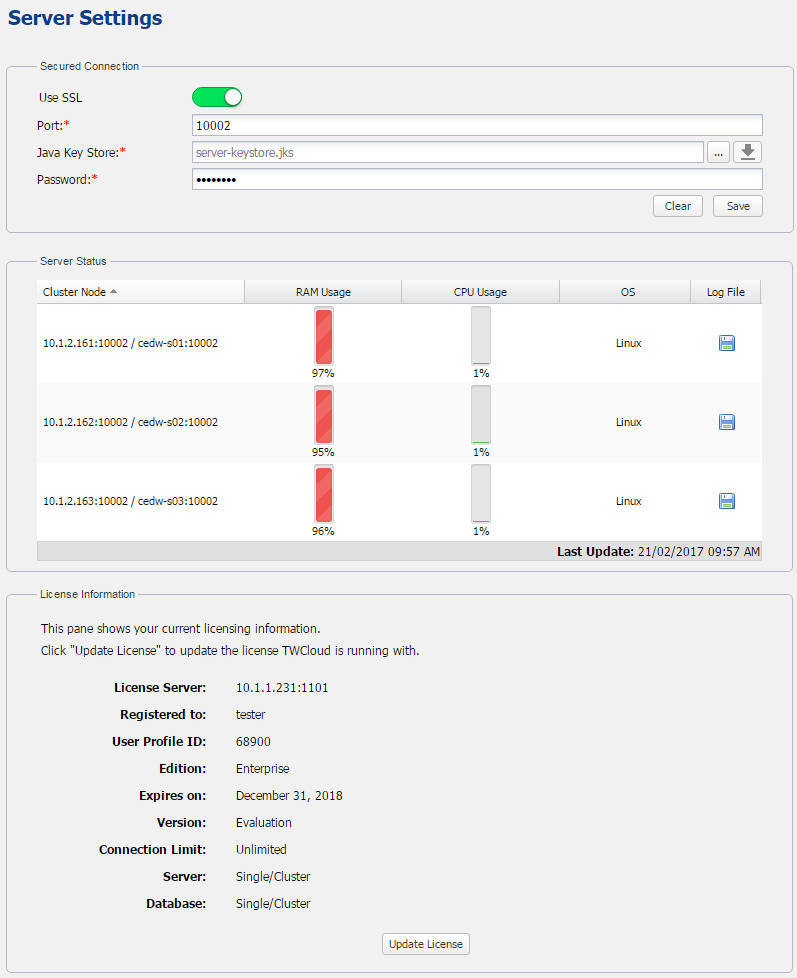Browse for key store file button
This screenshot has height=978, width=797.
(x=718, y=152)
